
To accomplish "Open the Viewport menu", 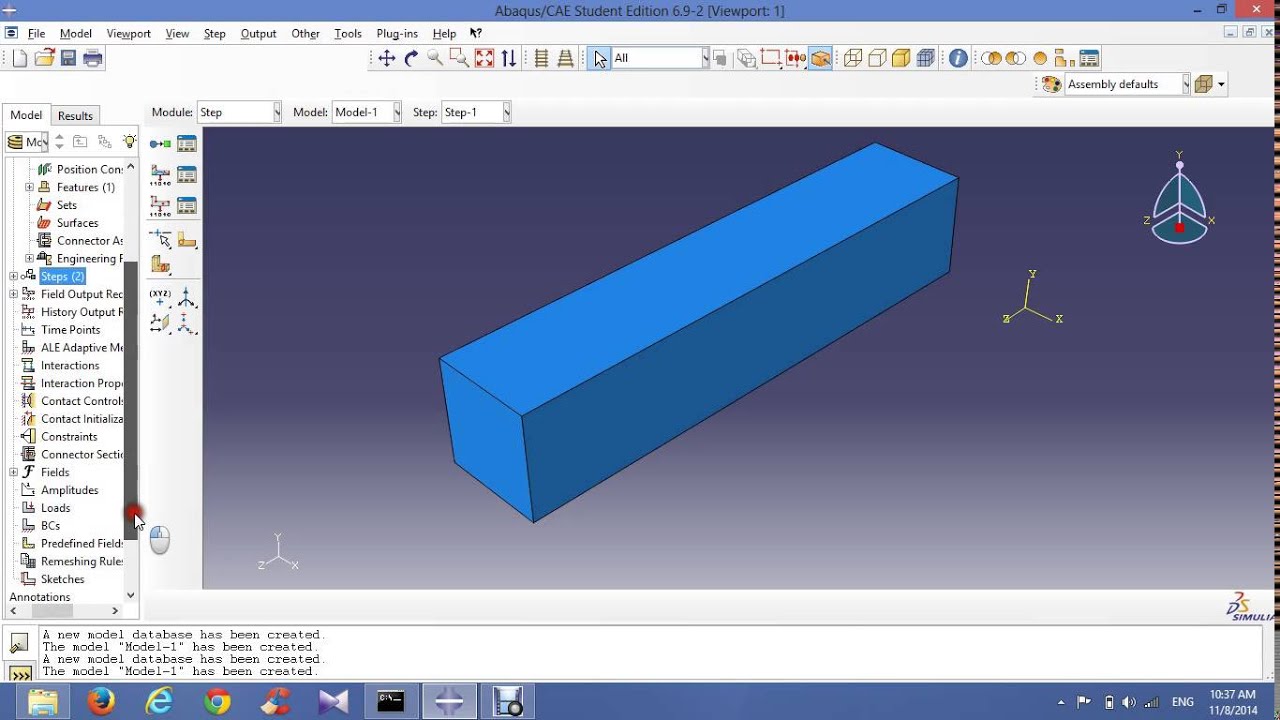I will [x=128, y=33].
